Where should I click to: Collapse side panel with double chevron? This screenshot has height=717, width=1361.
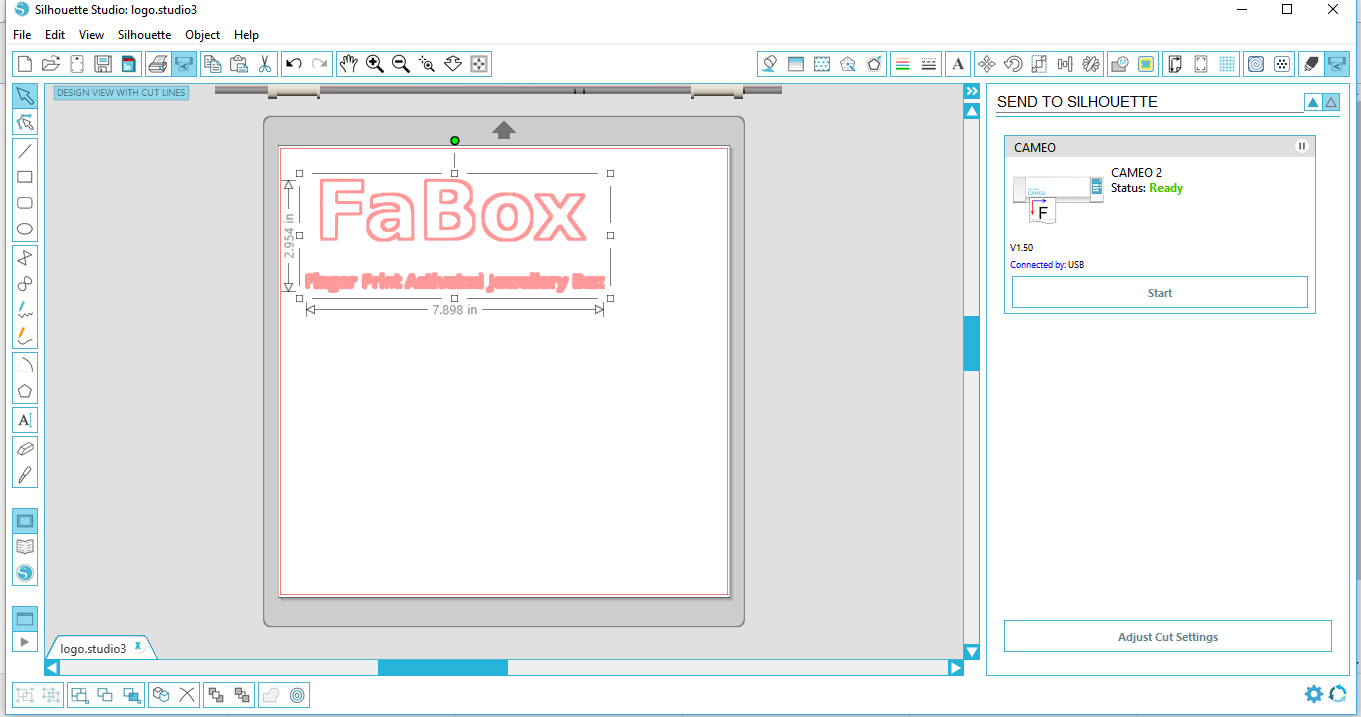tap(971, 91)
